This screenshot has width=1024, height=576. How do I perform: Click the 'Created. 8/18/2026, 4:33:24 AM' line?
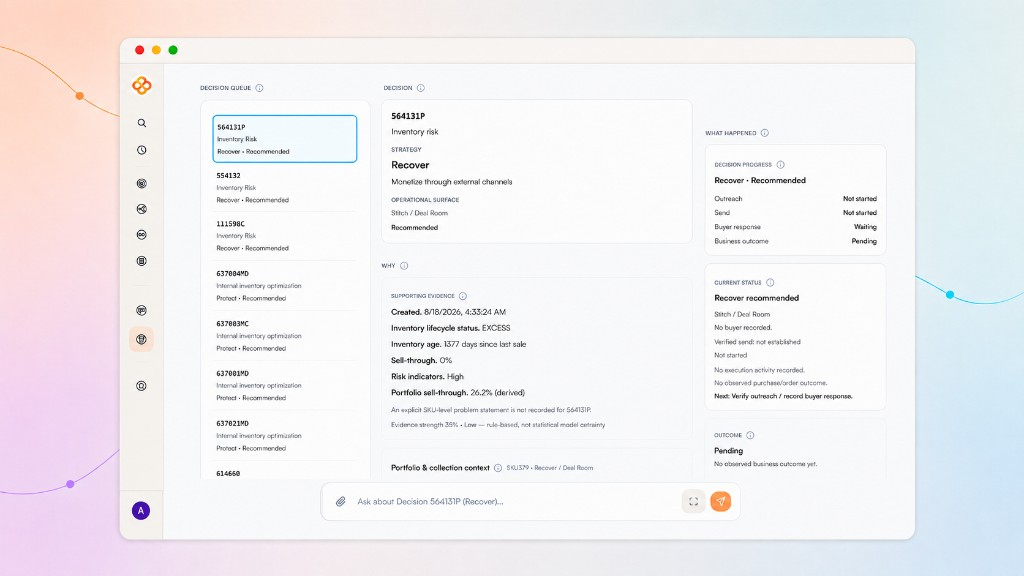coord(449,312)
